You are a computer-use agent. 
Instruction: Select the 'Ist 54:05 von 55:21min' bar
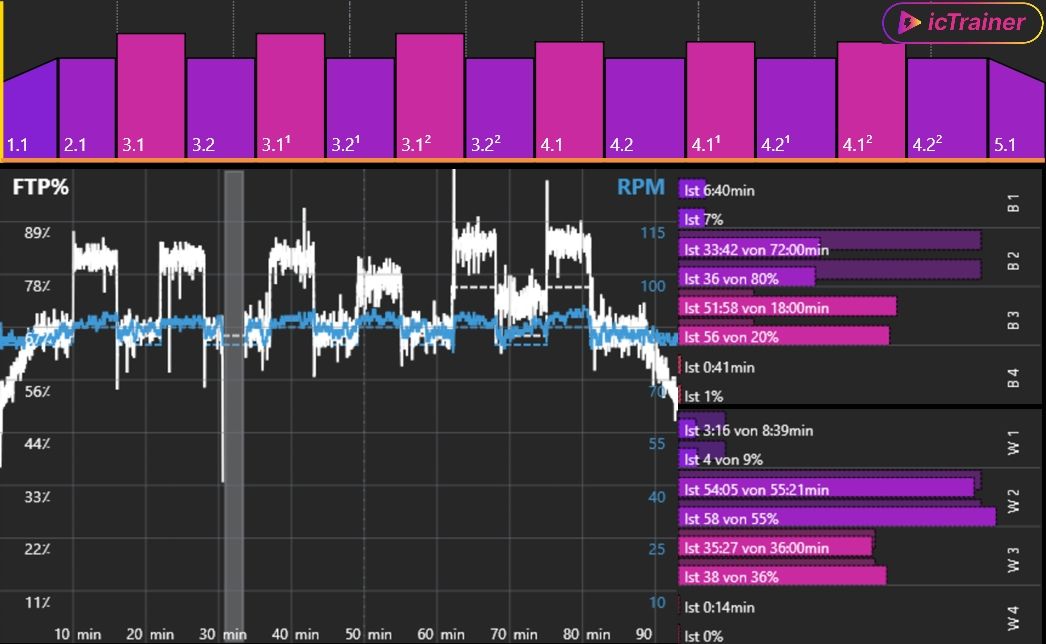click(x=827, y=489)
